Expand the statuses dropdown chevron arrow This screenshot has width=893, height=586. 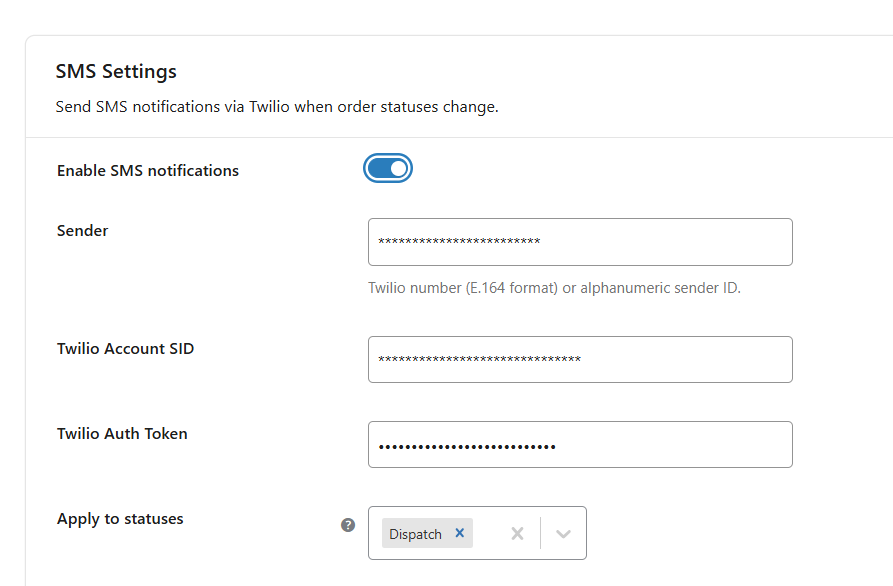(563, 533)
